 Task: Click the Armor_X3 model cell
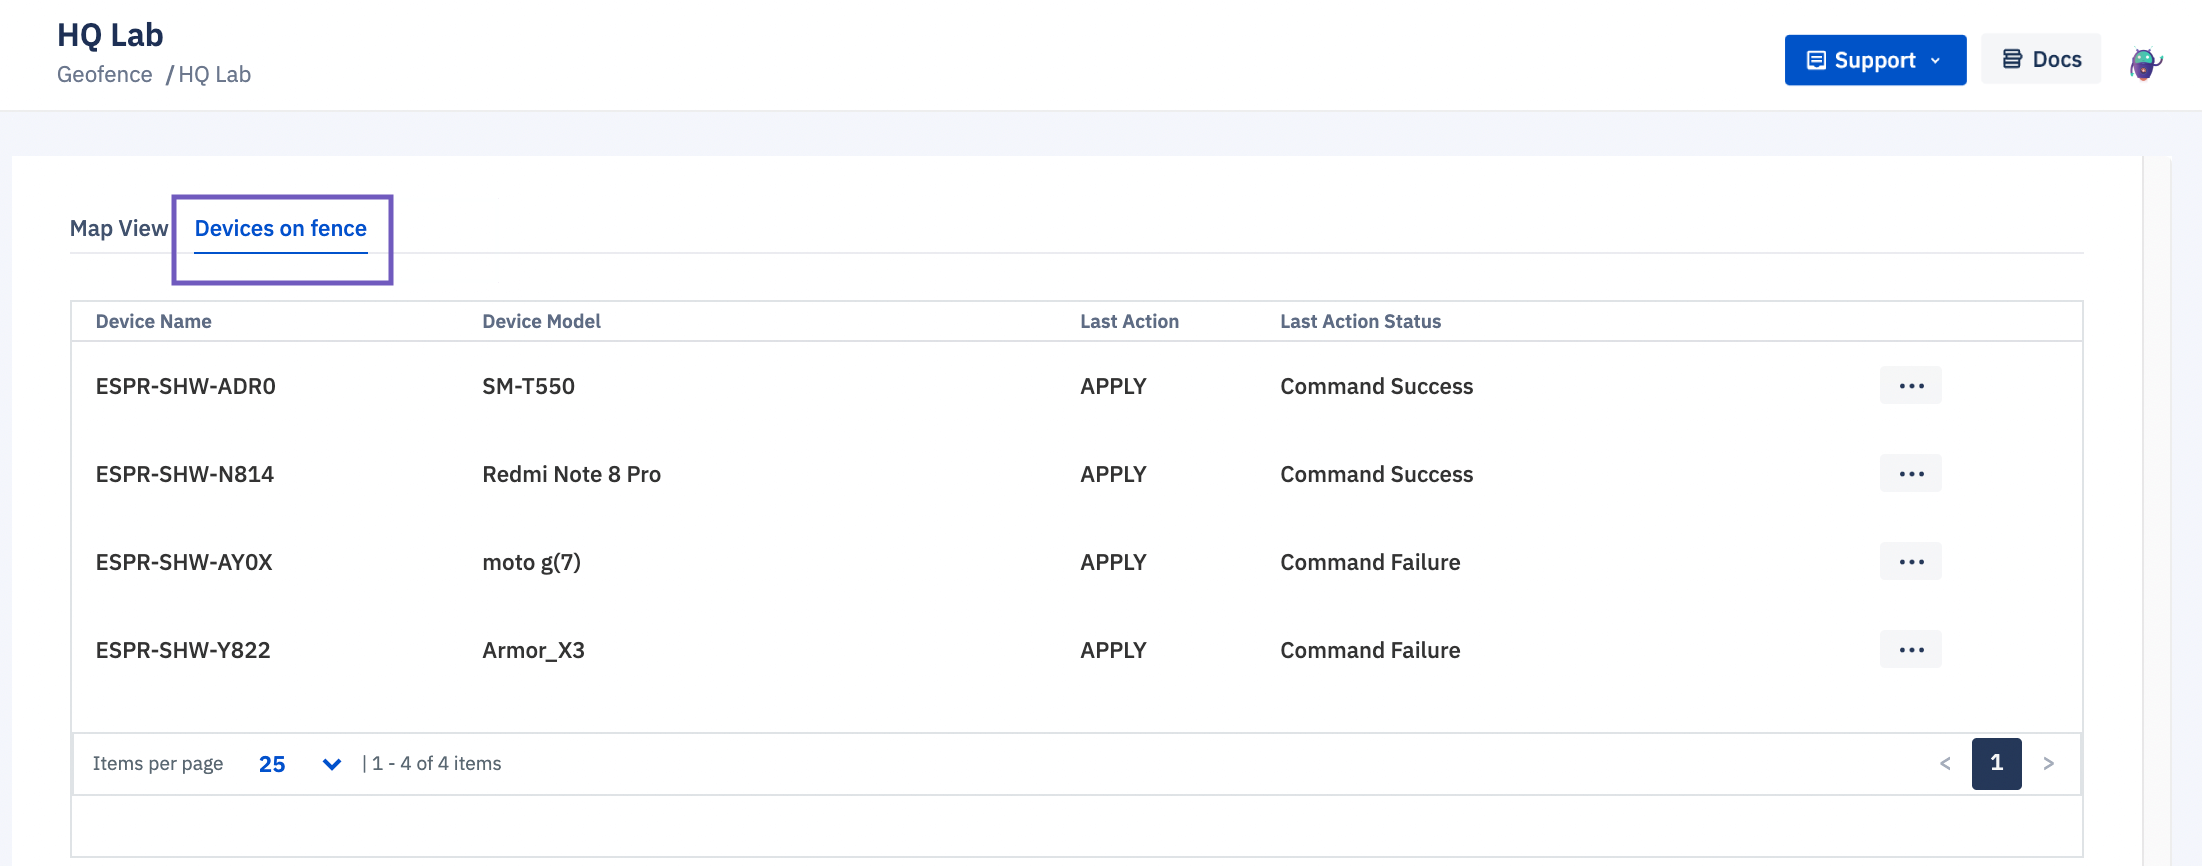coord(533,650)
